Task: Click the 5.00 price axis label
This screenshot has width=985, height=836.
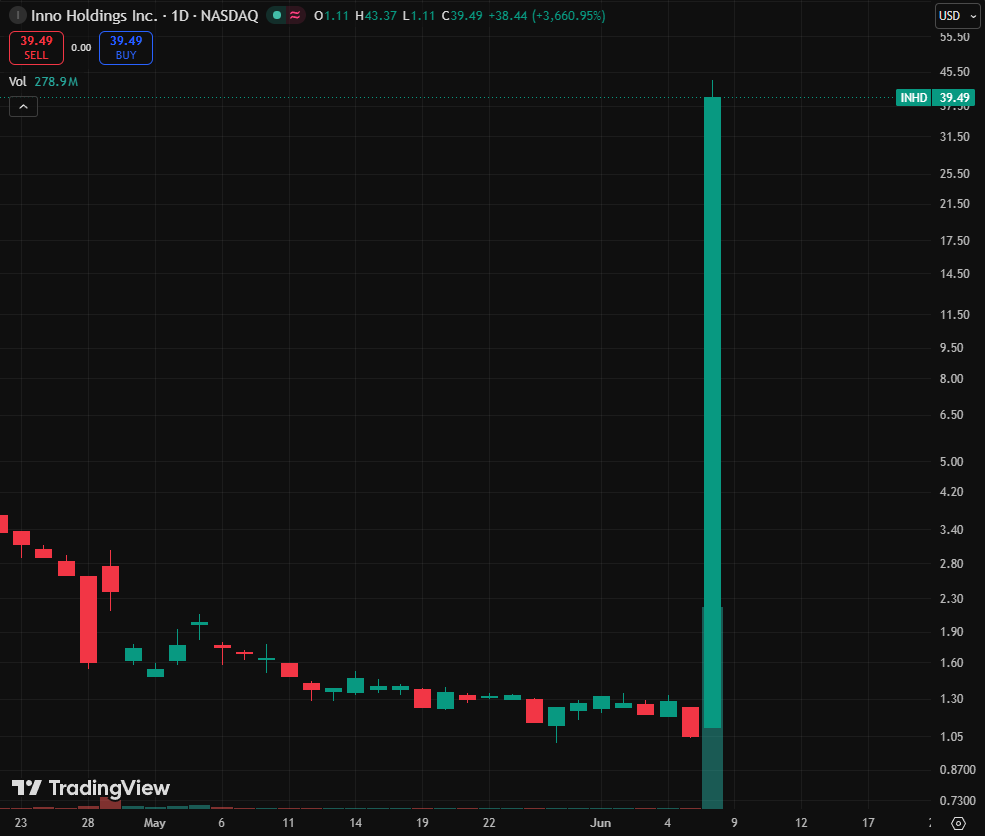Action: (x=951, y=462)
